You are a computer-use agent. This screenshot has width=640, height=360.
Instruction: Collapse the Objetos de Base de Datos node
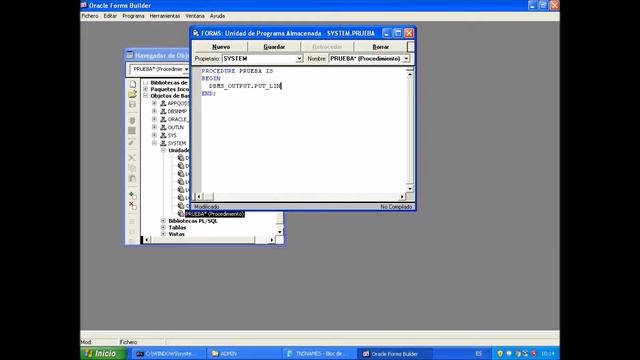[145, 96]
